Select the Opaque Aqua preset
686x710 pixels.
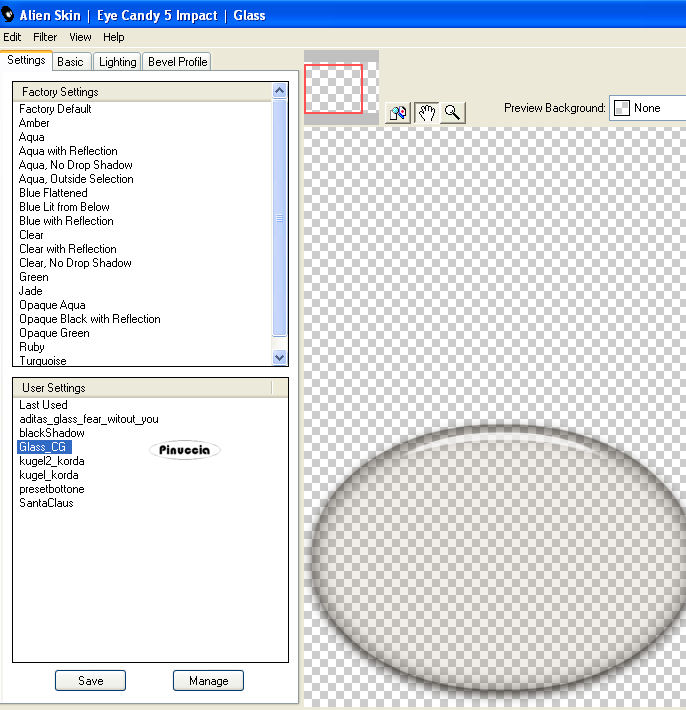tap(53, 306)
